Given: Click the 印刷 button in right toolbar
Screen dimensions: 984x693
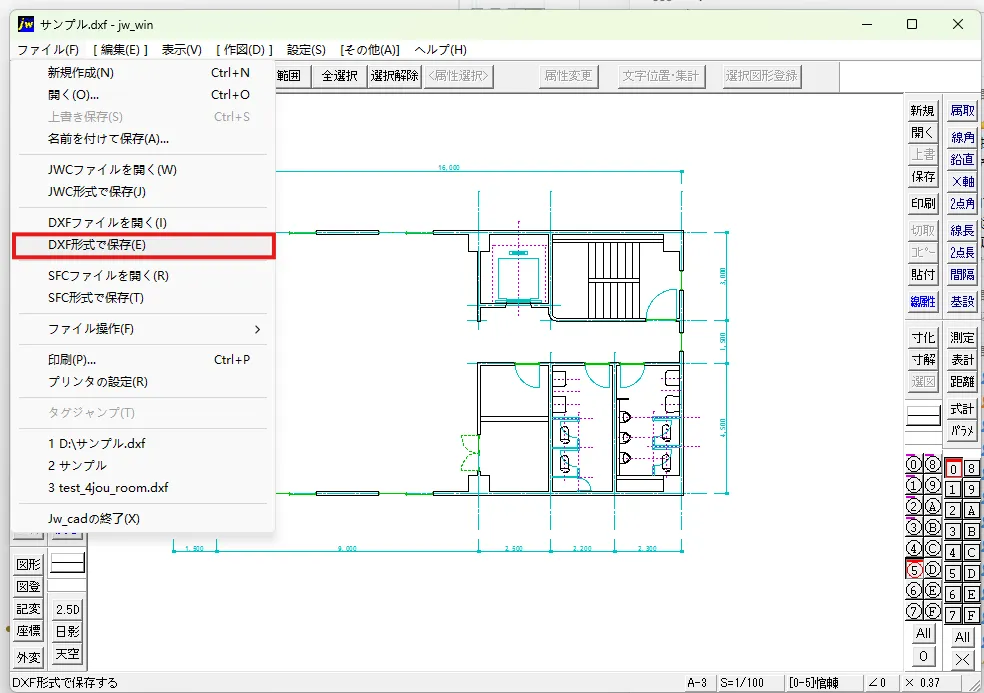Looking at the screenshot, I should click(922, 203).
